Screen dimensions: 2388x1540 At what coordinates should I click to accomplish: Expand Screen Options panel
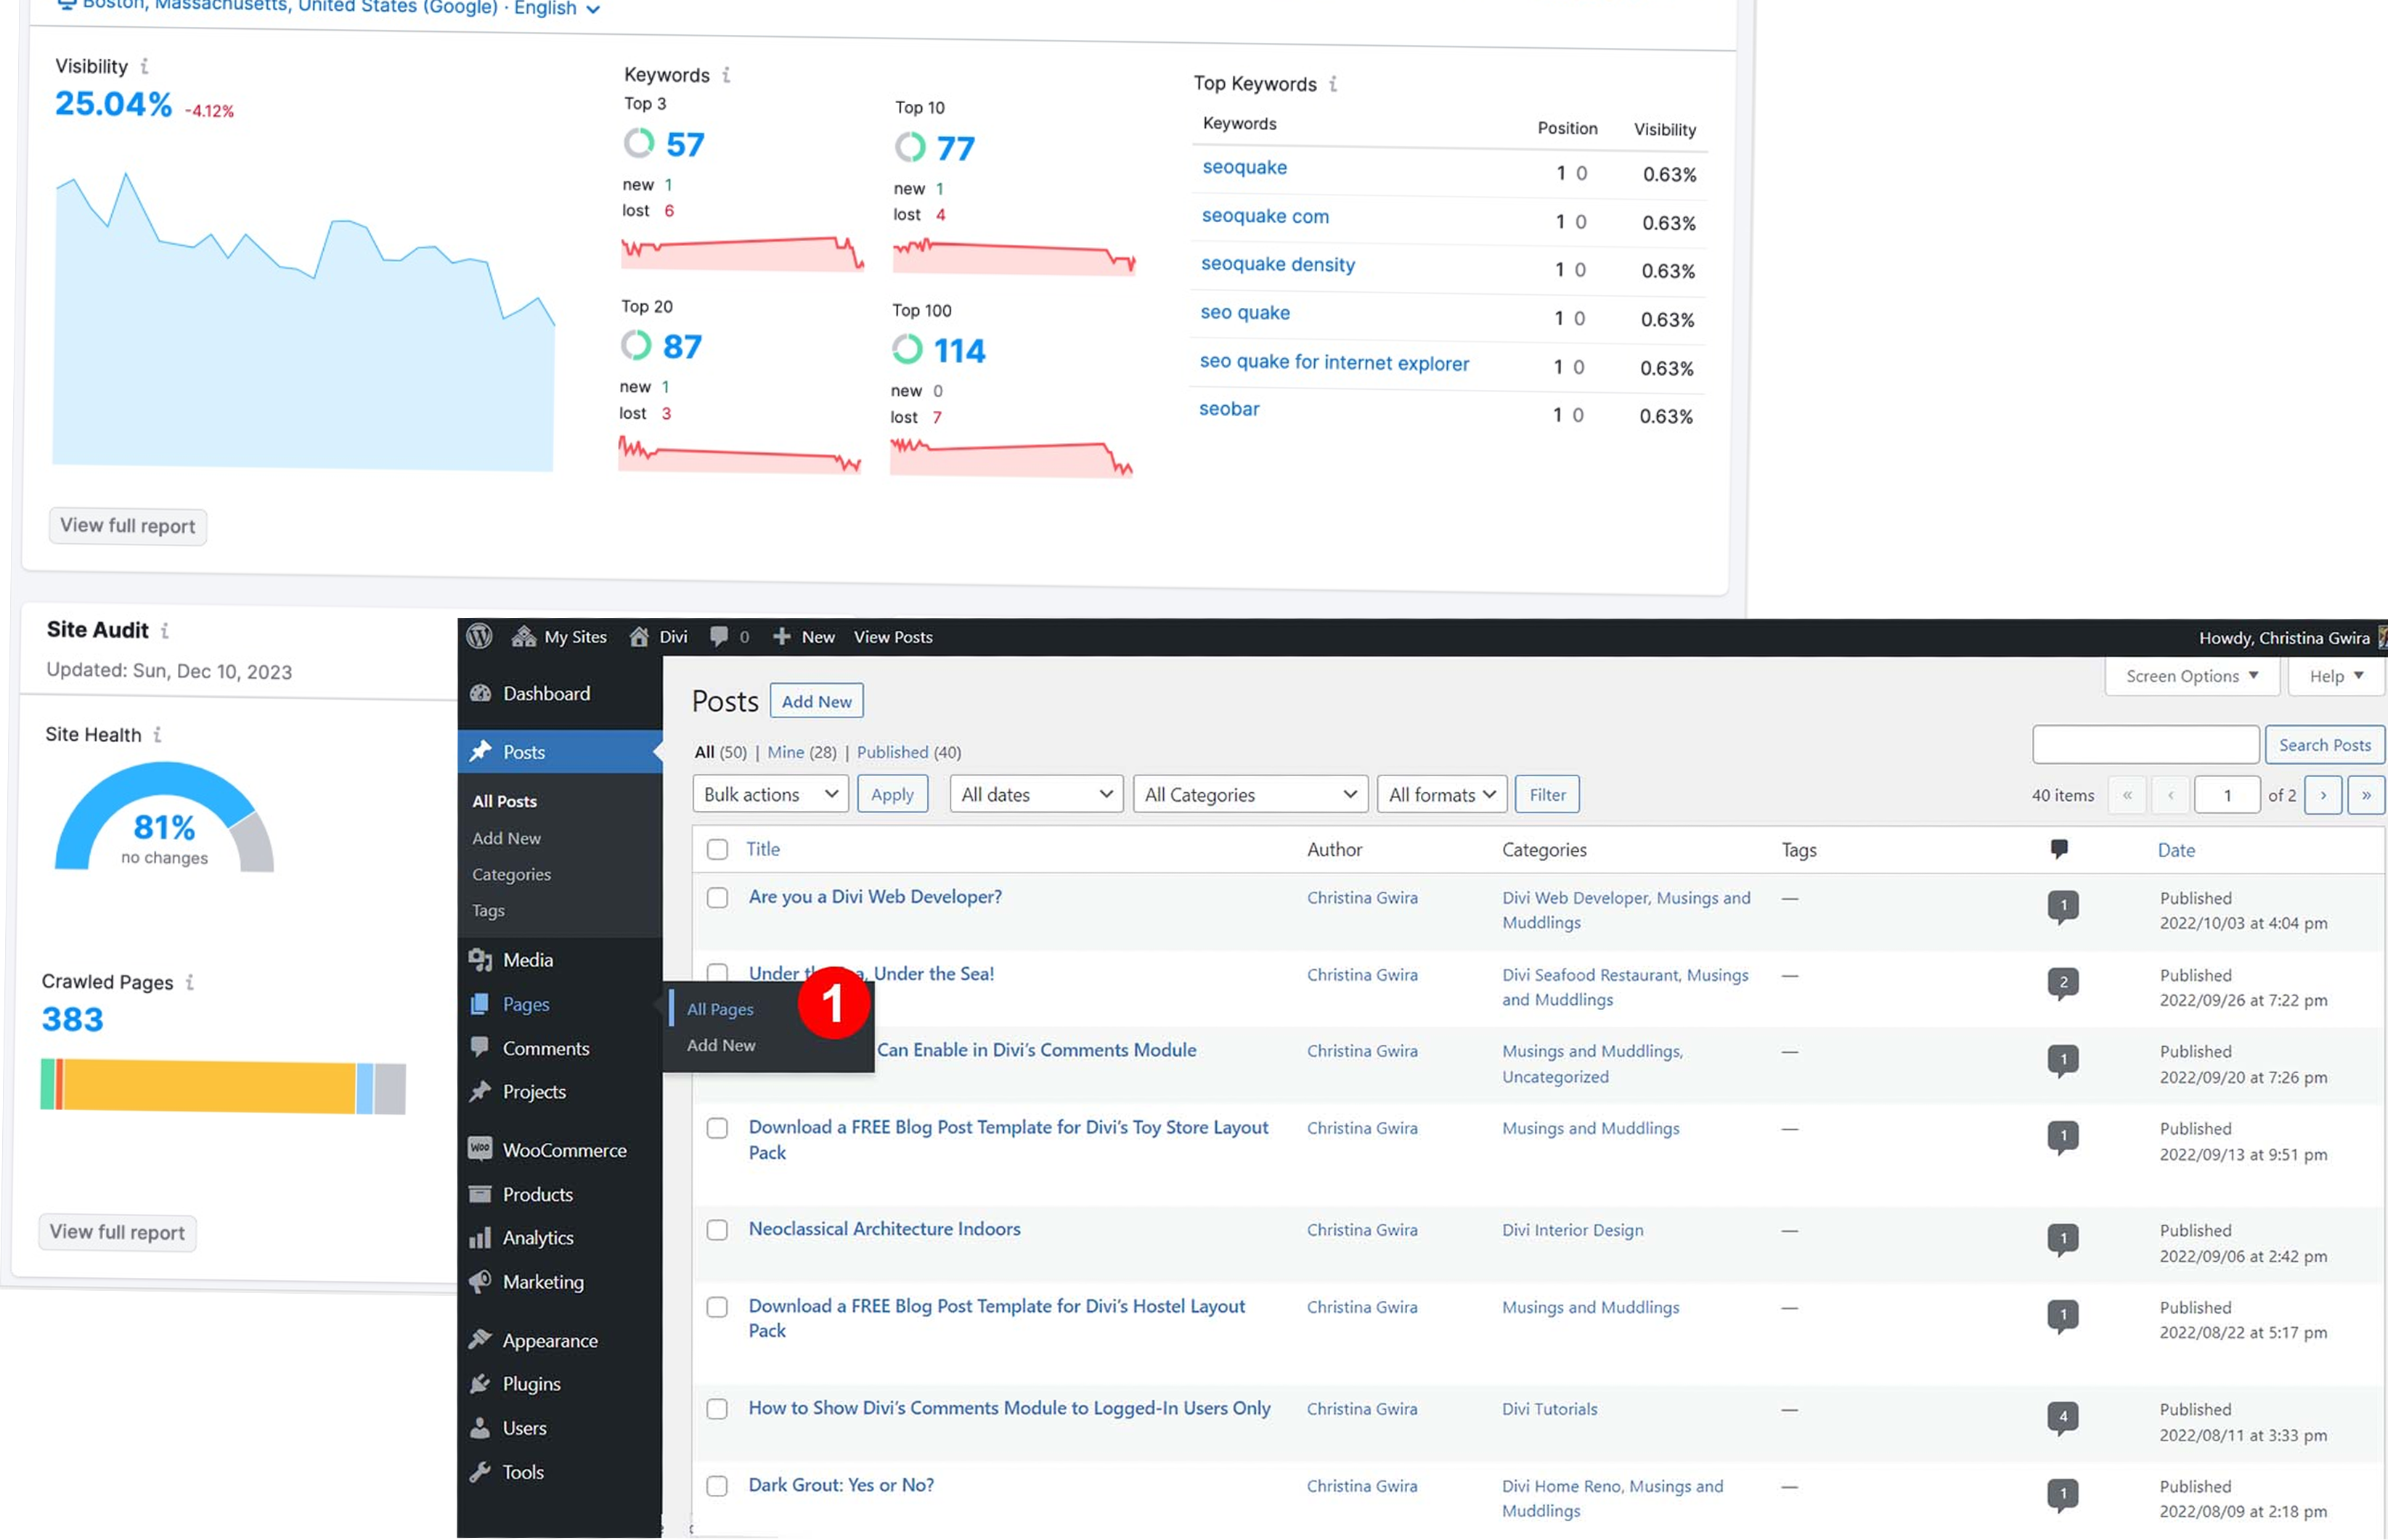click(x=2192, y=677)
